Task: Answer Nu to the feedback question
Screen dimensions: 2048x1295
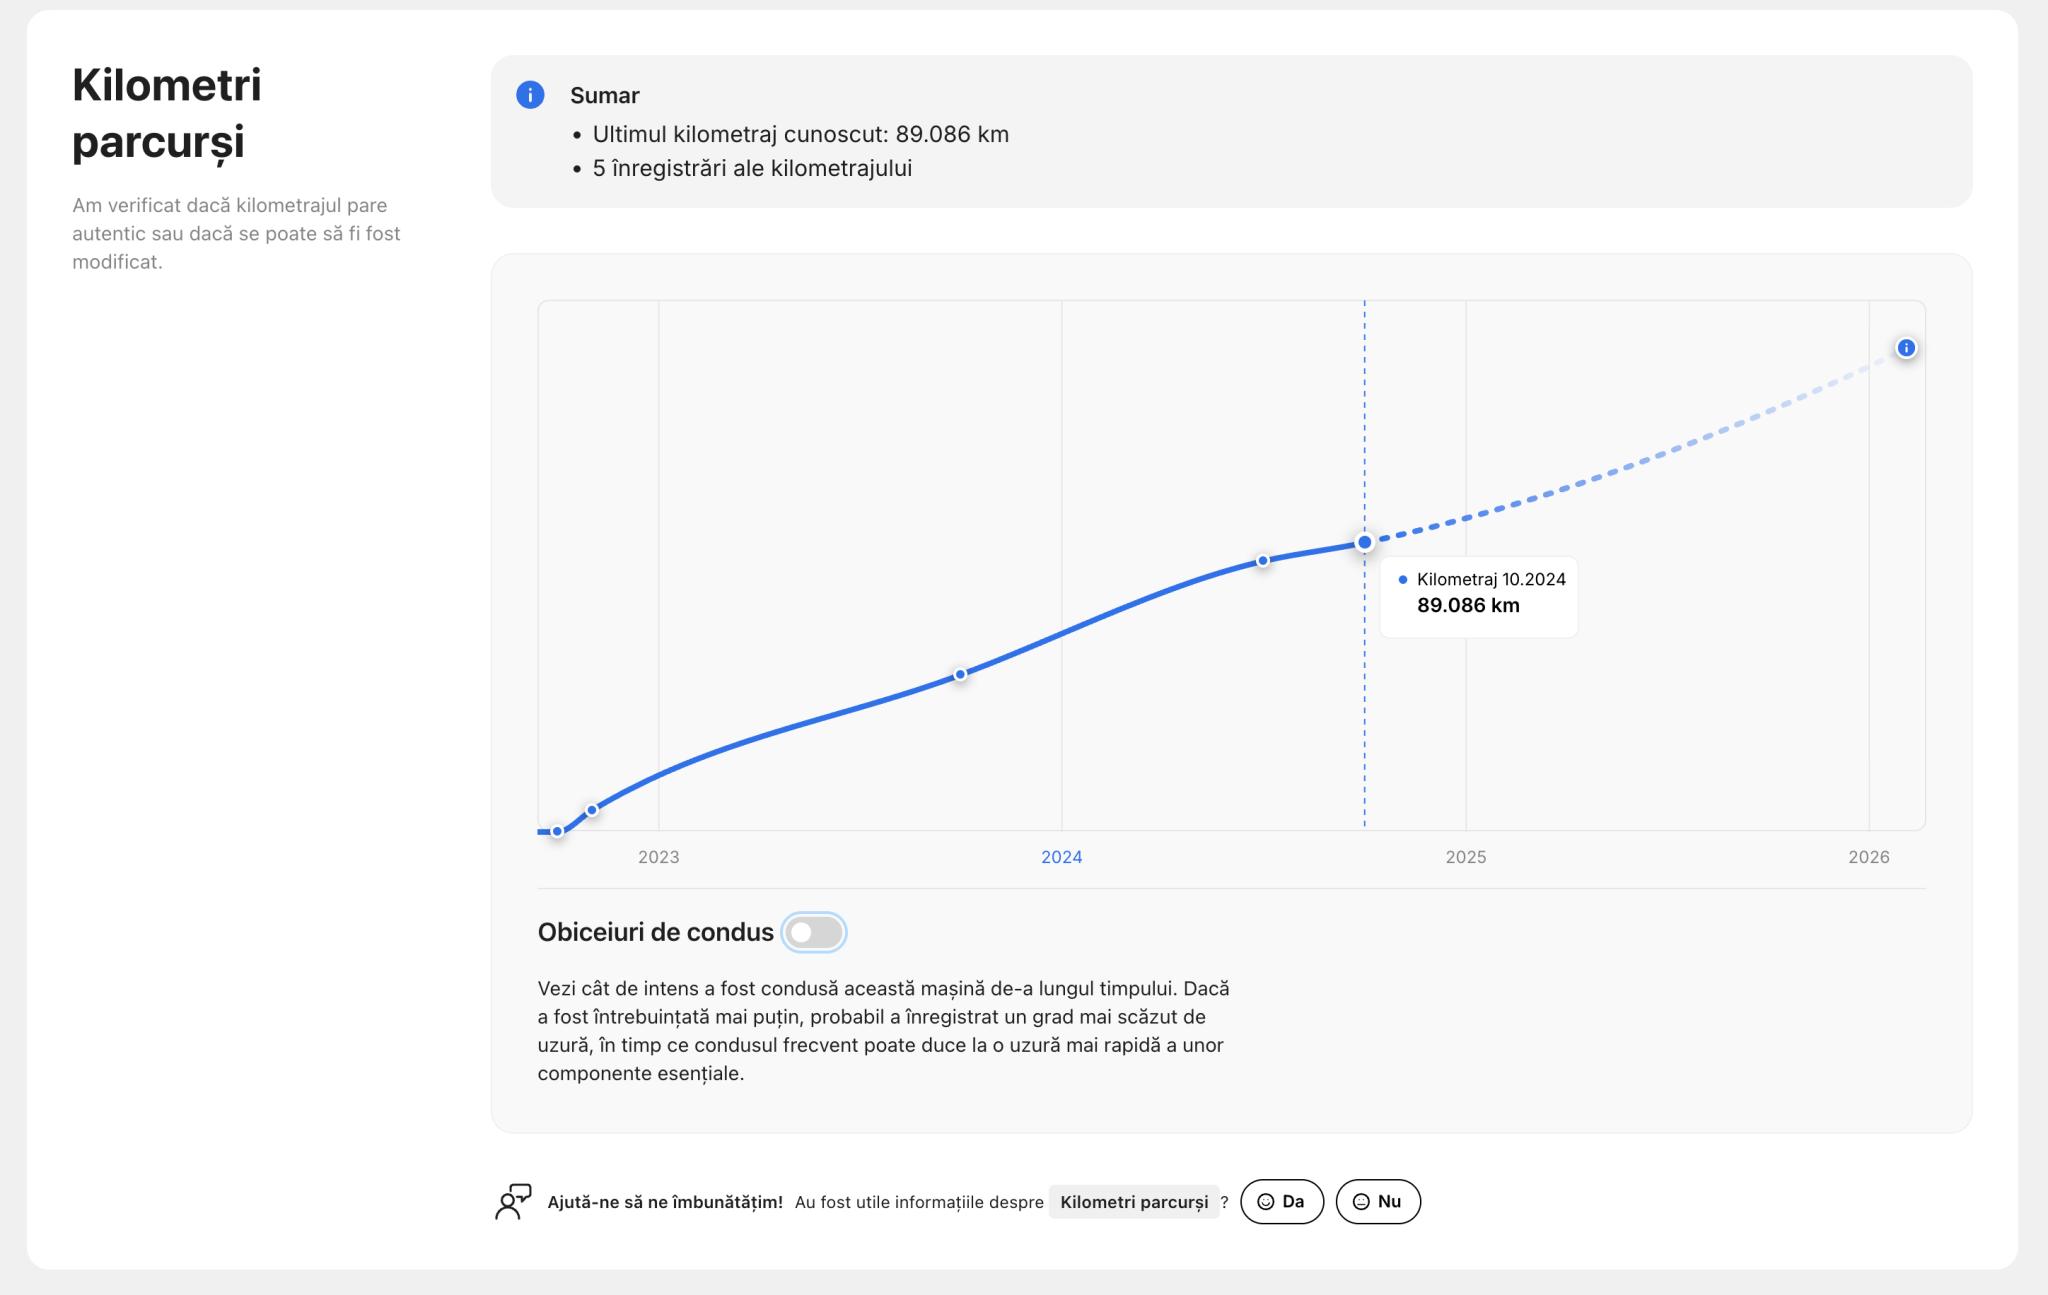Action: point(1377,1201)
